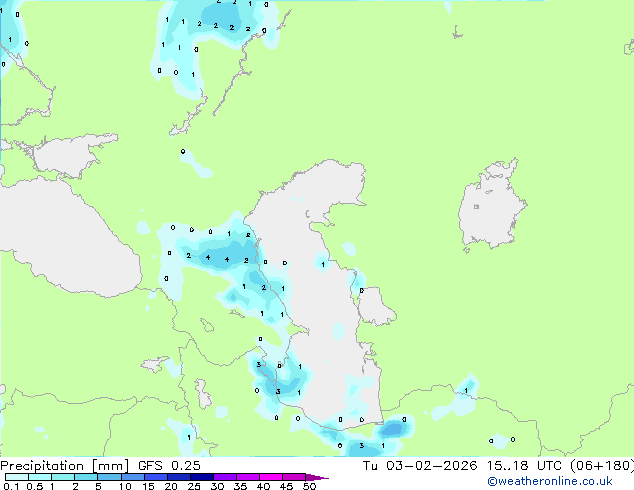Choose the 20 mm dark blue legend swatch
Image resolution: width=634 pixels, height=490 pixels.
click(180, 477)
